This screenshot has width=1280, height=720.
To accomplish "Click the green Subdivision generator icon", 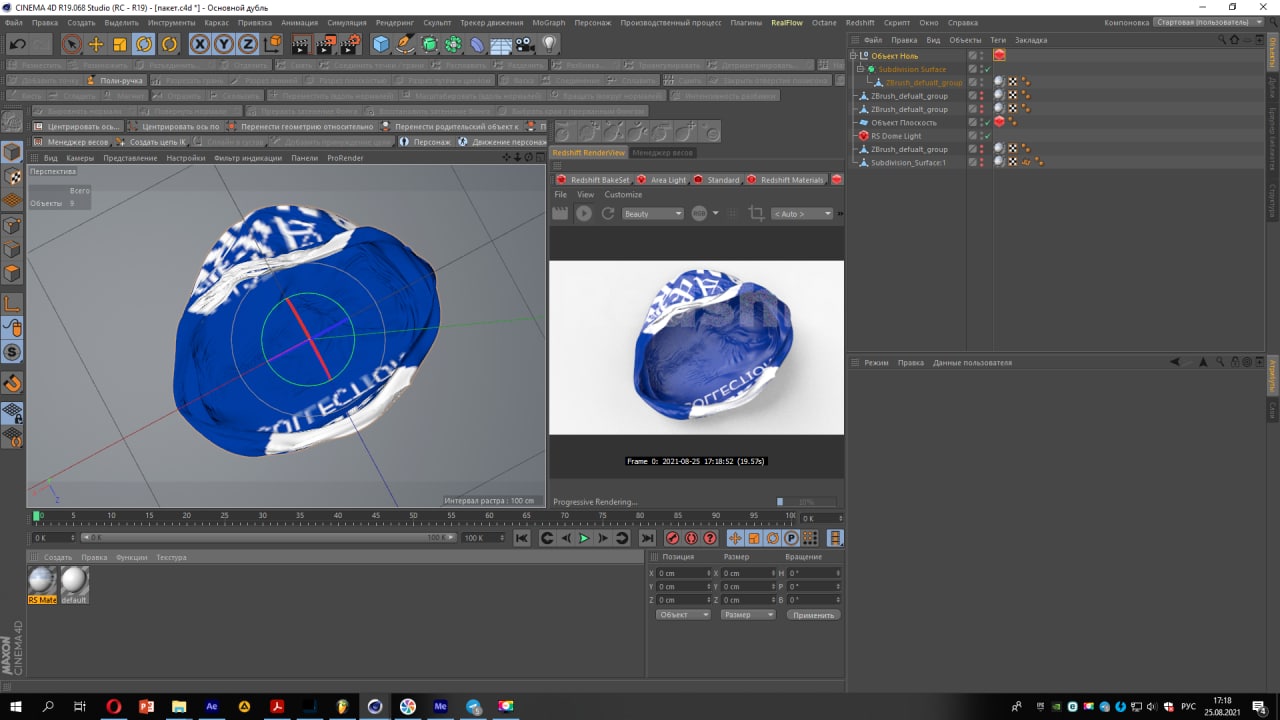I will pyautogui.click(x=429, y=44).
